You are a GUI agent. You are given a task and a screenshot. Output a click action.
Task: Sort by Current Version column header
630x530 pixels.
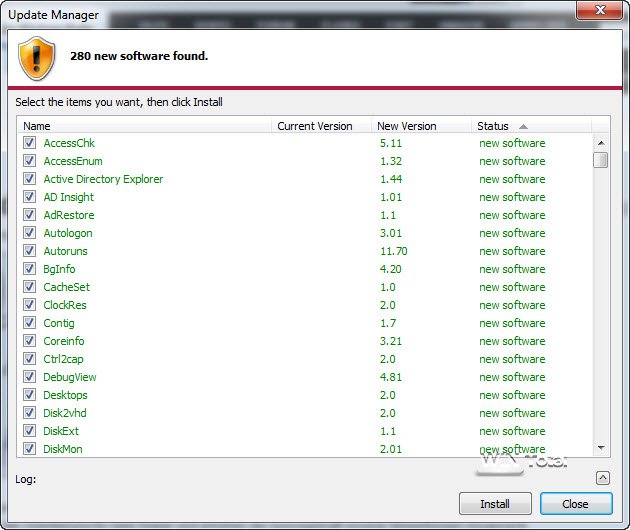pos(321,126)
